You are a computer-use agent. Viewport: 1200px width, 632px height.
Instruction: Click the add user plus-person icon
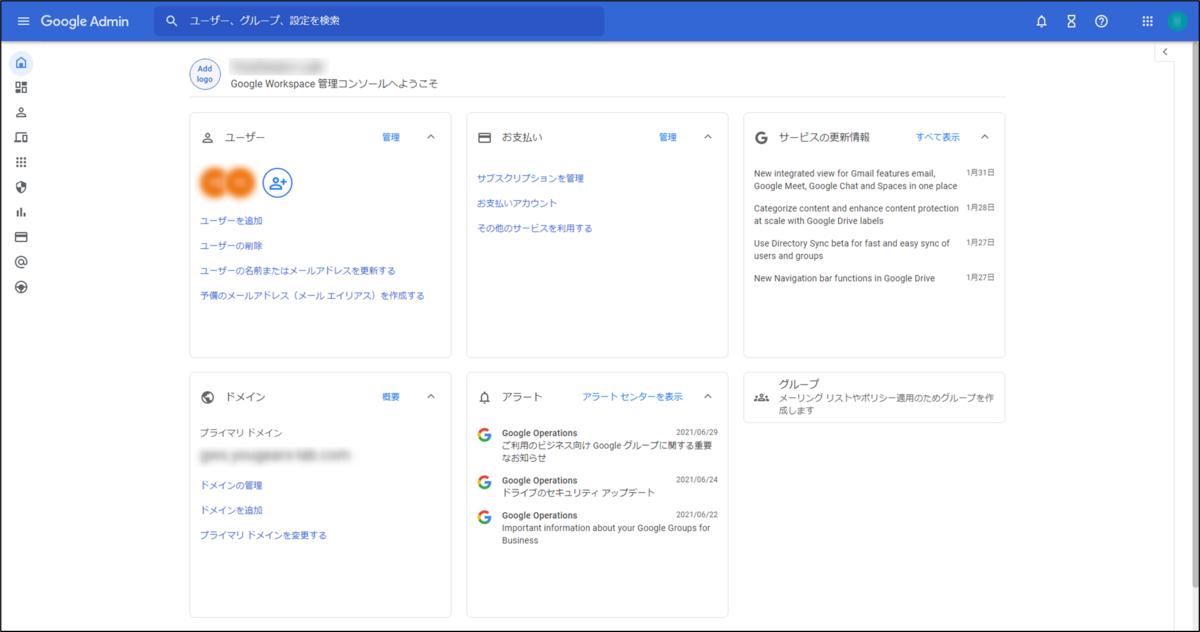[x=278, y=182]
